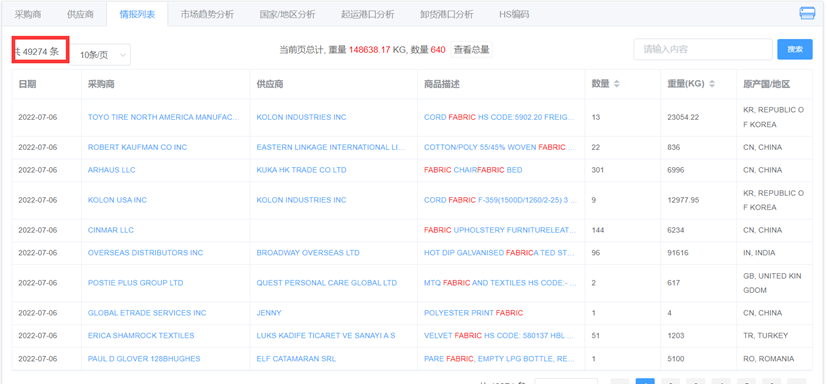Focus the 请输入内容 search field
The width and height of the screenshot is (829, 384).
[x=703, y=49]
